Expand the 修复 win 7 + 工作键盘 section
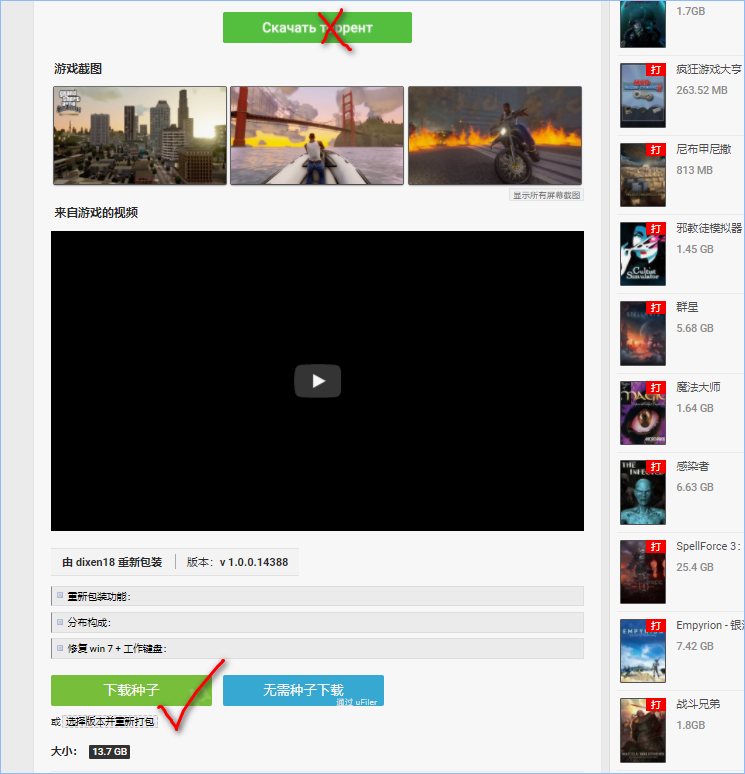 (115, 648)
